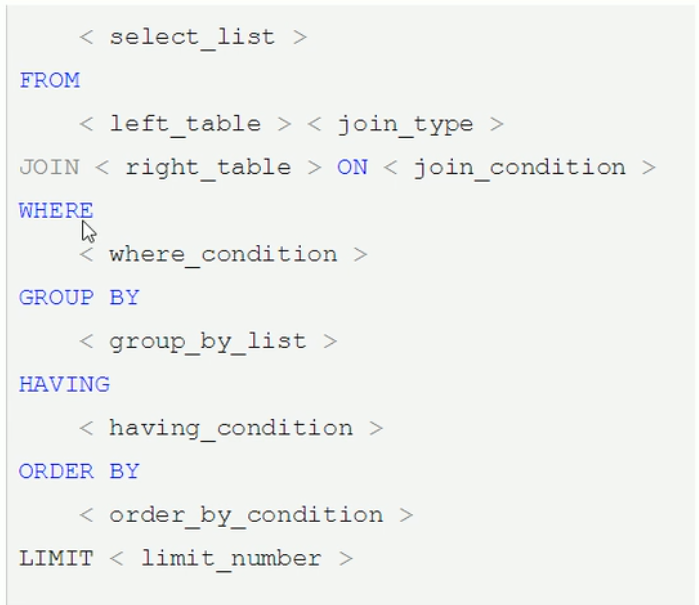This screenshot has width=699, height=605.
Task: Click the join_condition placeholder
Action: coord(520,168)
